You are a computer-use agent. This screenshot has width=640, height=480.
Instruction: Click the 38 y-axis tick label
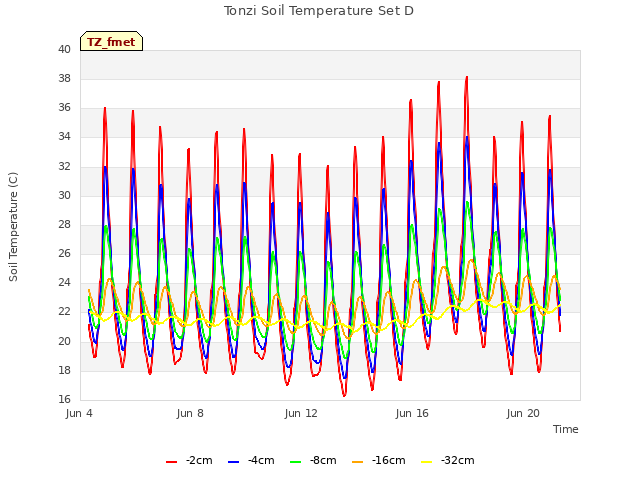point(64,79)
